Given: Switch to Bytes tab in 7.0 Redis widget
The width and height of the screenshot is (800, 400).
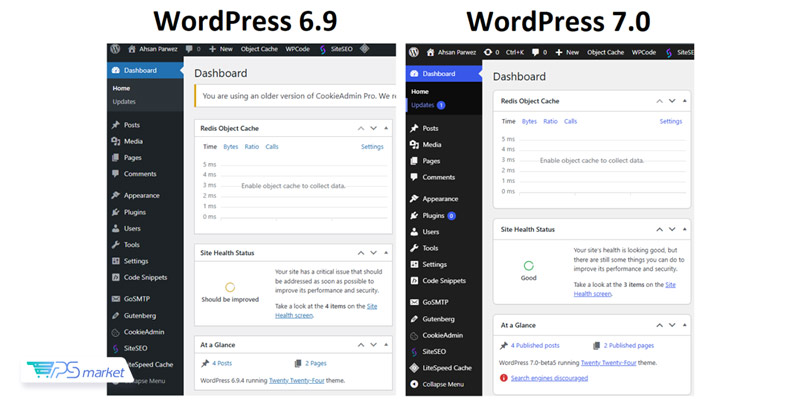Looking at the screenshot, I should [529, 121].
